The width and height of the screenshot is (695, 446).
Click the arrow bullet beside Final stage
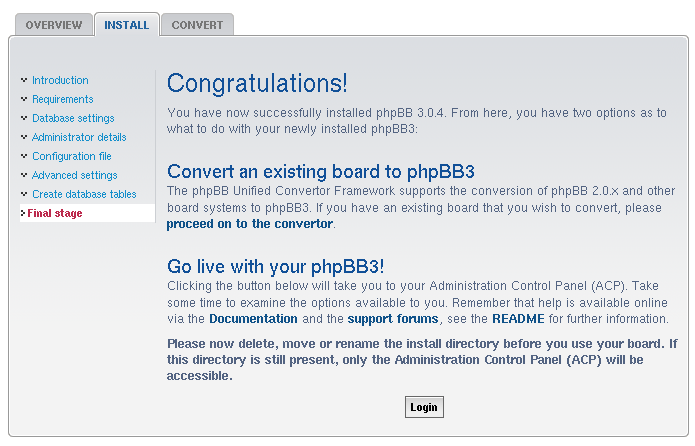(23, 213)
